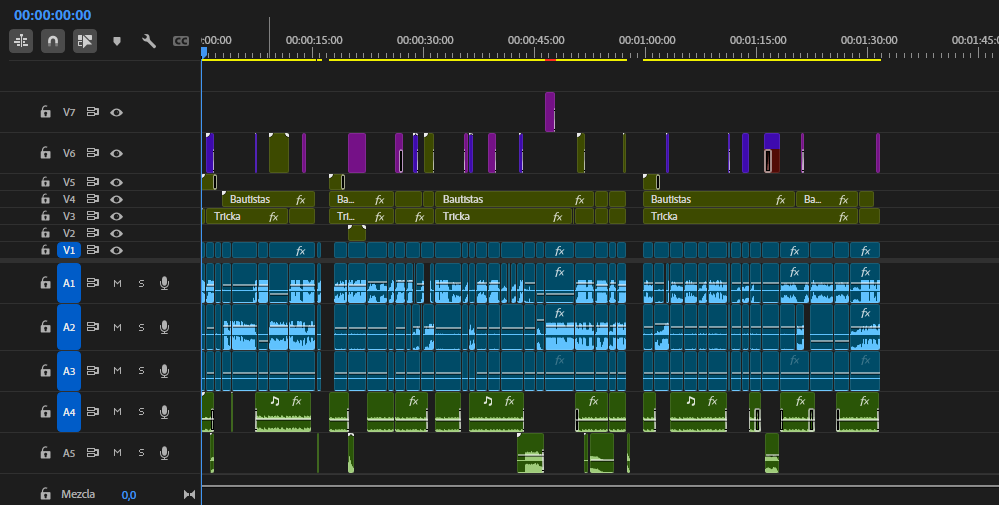Open timeline display settings wrench
This screenshot has width=999, height=505.
[x=148, y=41]
